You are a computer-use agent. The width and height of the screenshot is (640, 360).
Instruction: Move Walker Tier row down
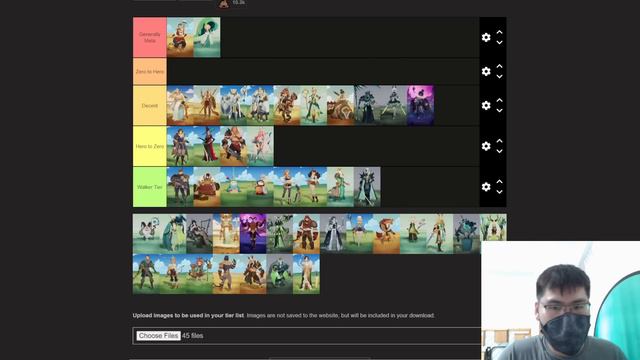499,192
